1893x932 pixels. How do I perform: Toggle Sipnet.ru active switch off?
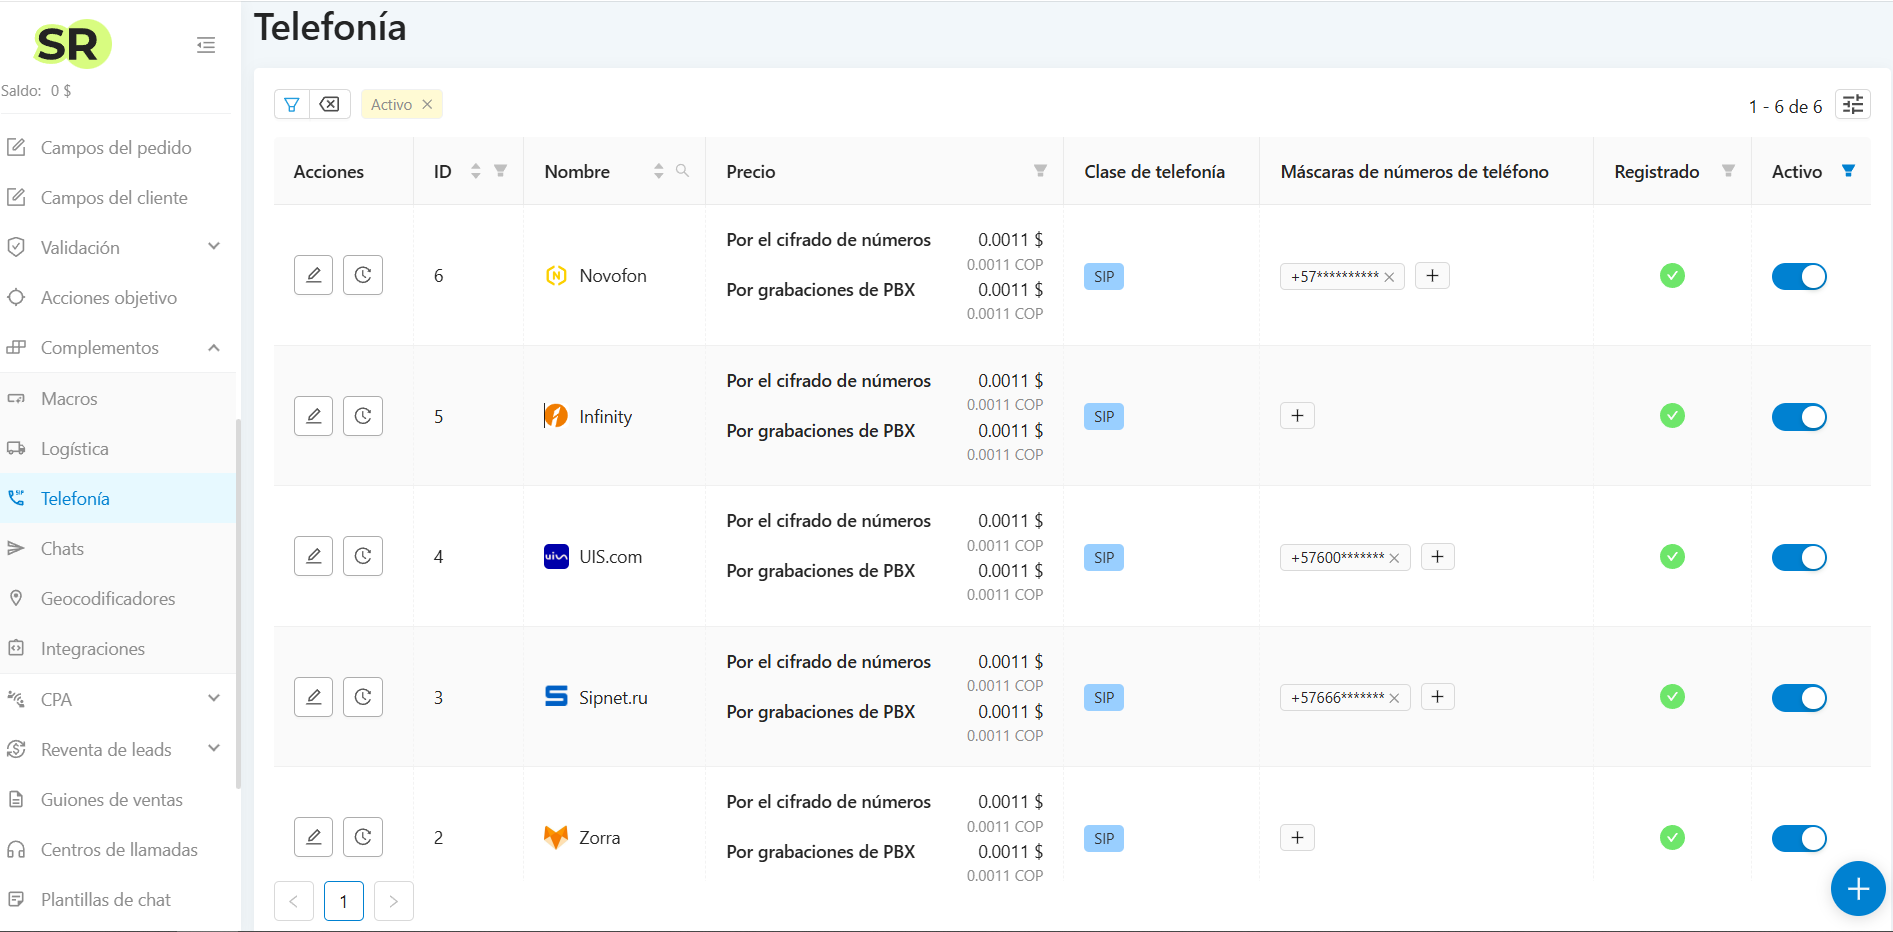click(1798, 698)
